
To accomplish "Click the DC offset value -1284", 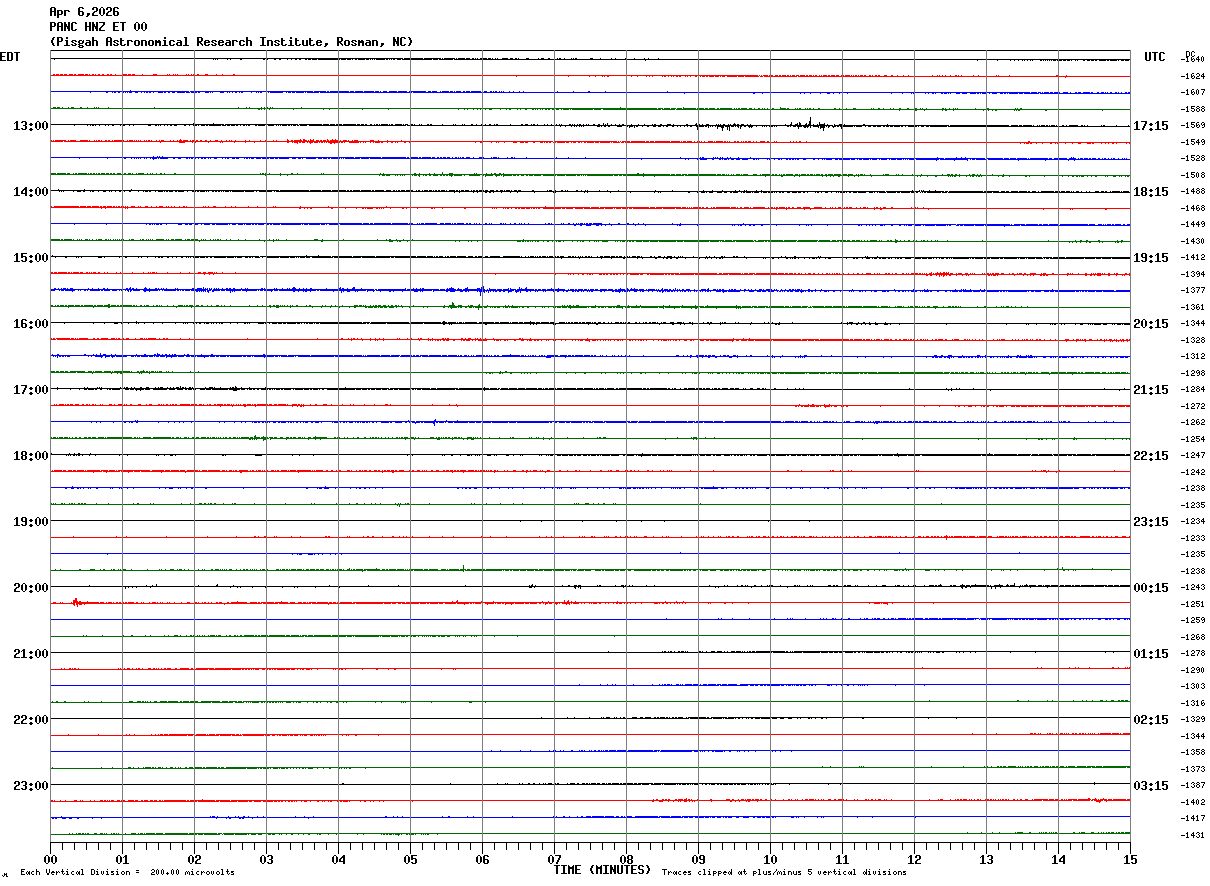I will click(1193, 390).
